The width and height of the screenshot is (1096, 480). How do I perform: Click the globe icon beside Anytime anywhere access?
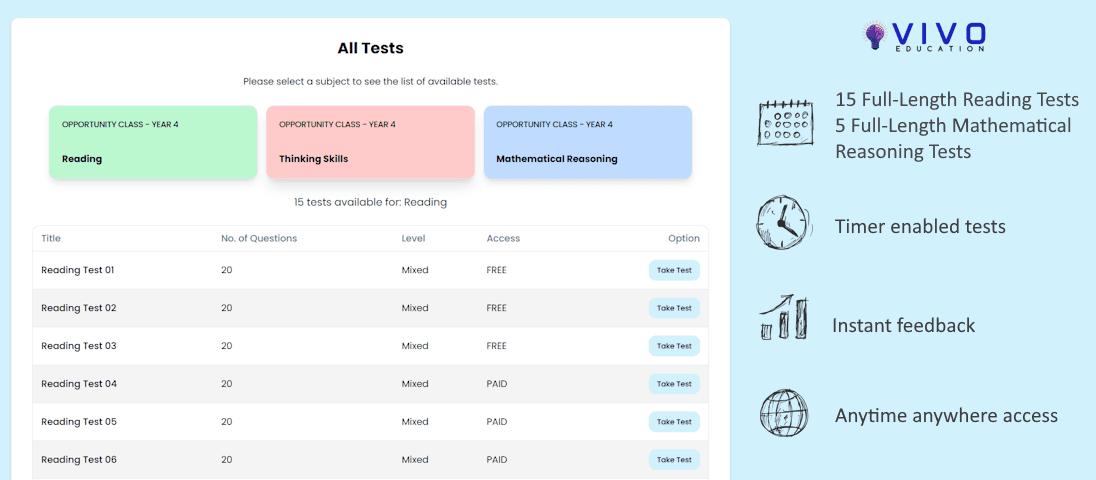784,413
